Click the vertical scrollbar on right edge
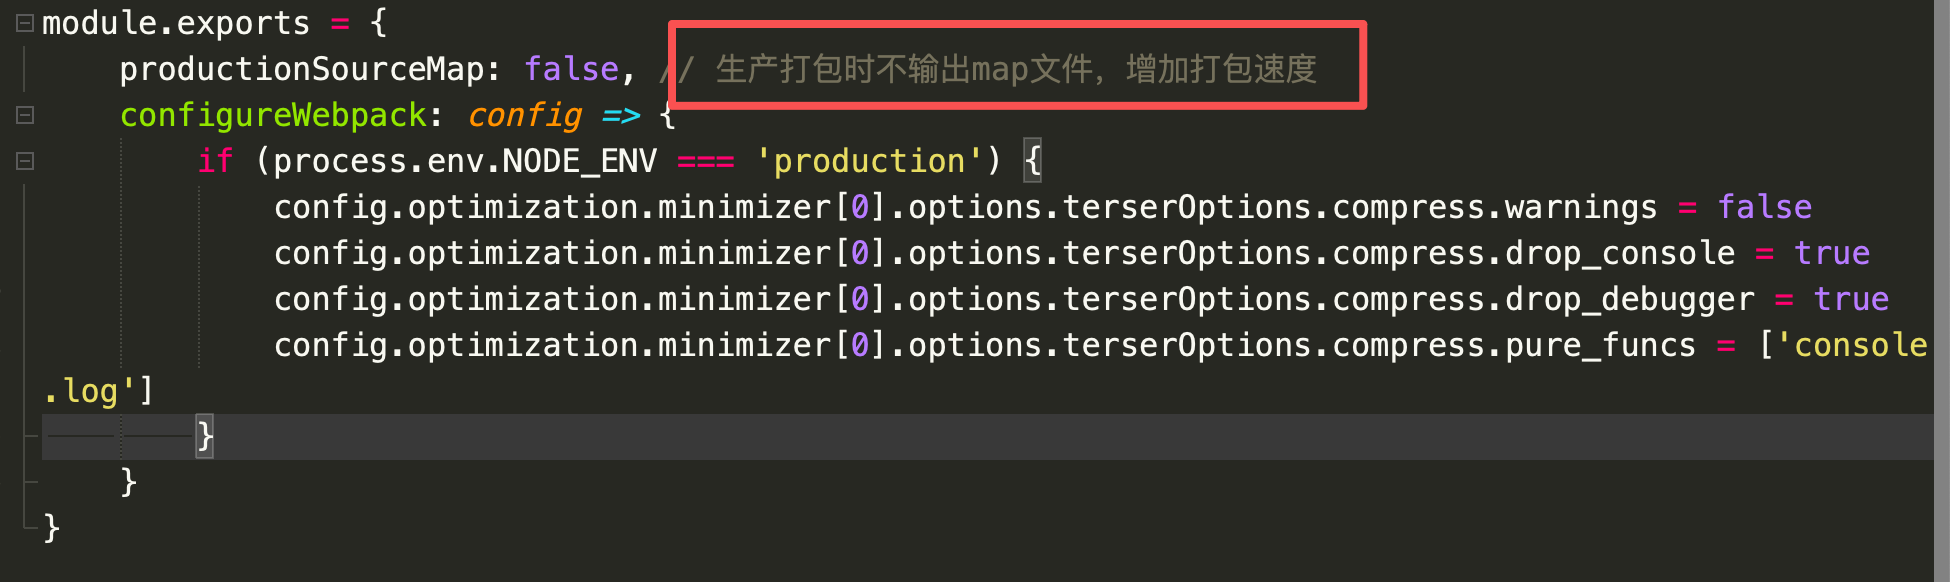The height and width of the screenshot is (582, 1950). pos(1942,291)
